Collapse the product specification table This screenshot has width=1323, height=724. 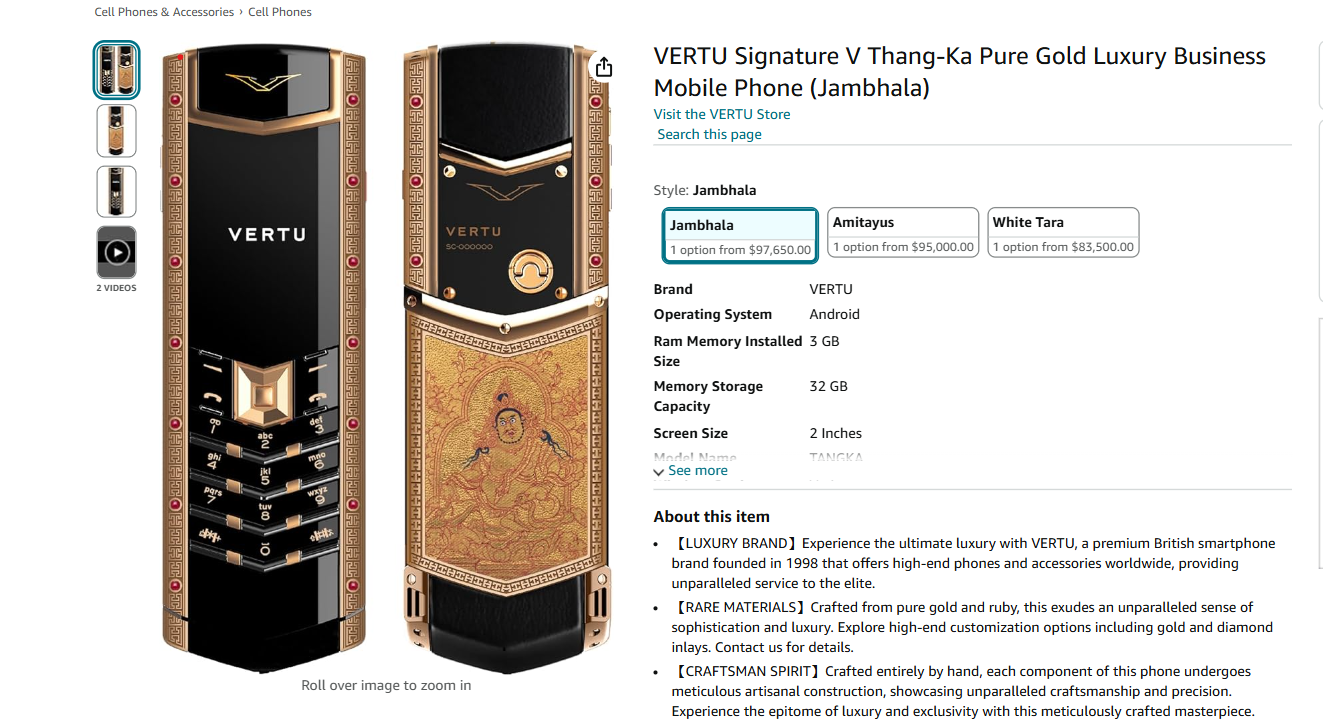click(697, 470)
